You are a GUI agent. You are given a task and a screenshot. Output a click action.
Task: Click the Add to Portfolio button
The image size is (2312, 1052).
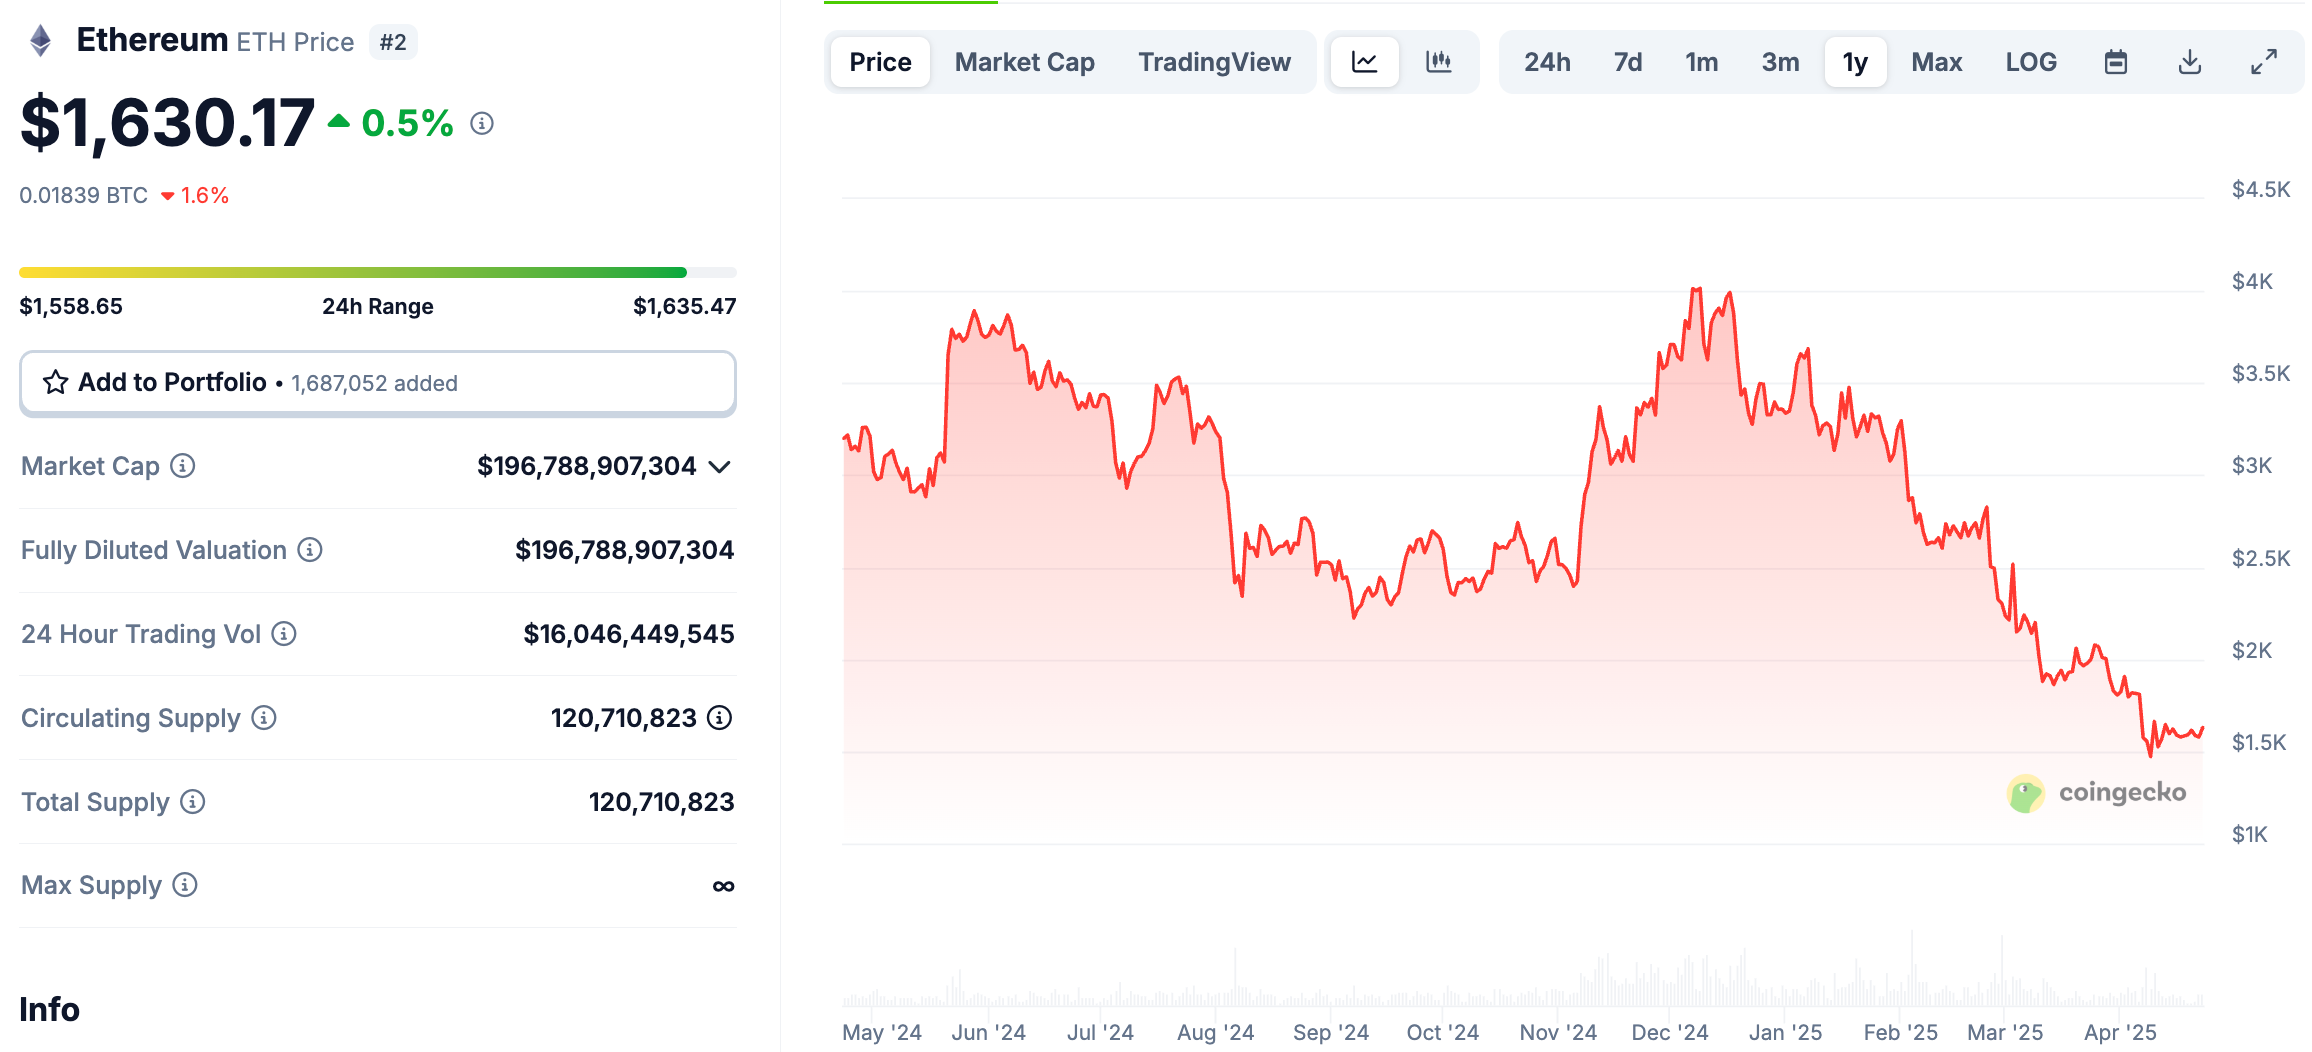pyautogui.click(x=378, y=383)
